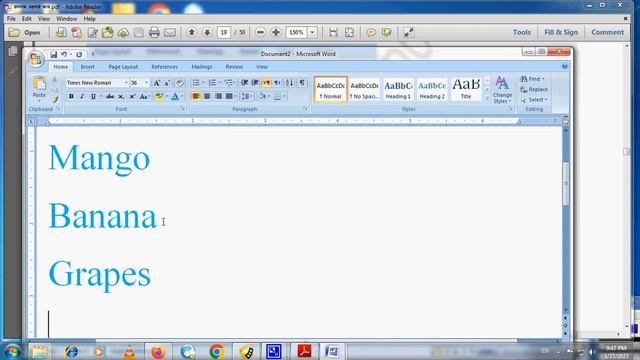Open the Borders dropdown
640x360 pixels.
pos(284,96)
